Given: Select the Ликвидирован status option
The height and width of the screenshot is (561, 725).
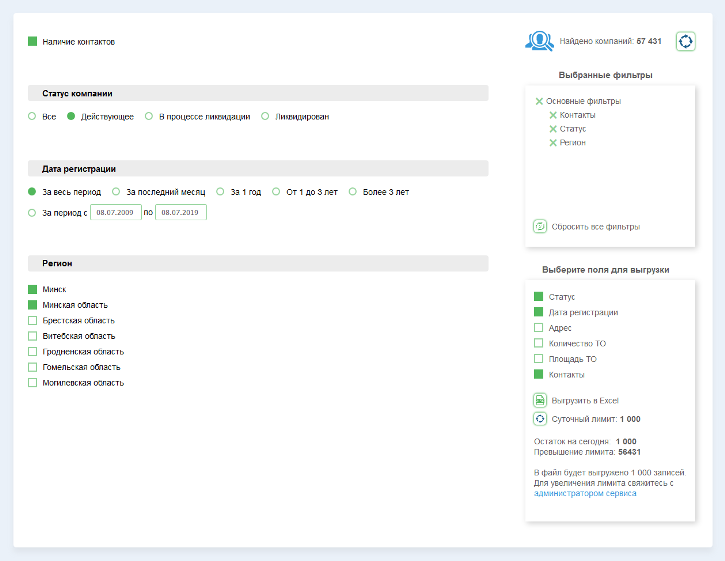Looking at the screenshot, I should [266, 117].
